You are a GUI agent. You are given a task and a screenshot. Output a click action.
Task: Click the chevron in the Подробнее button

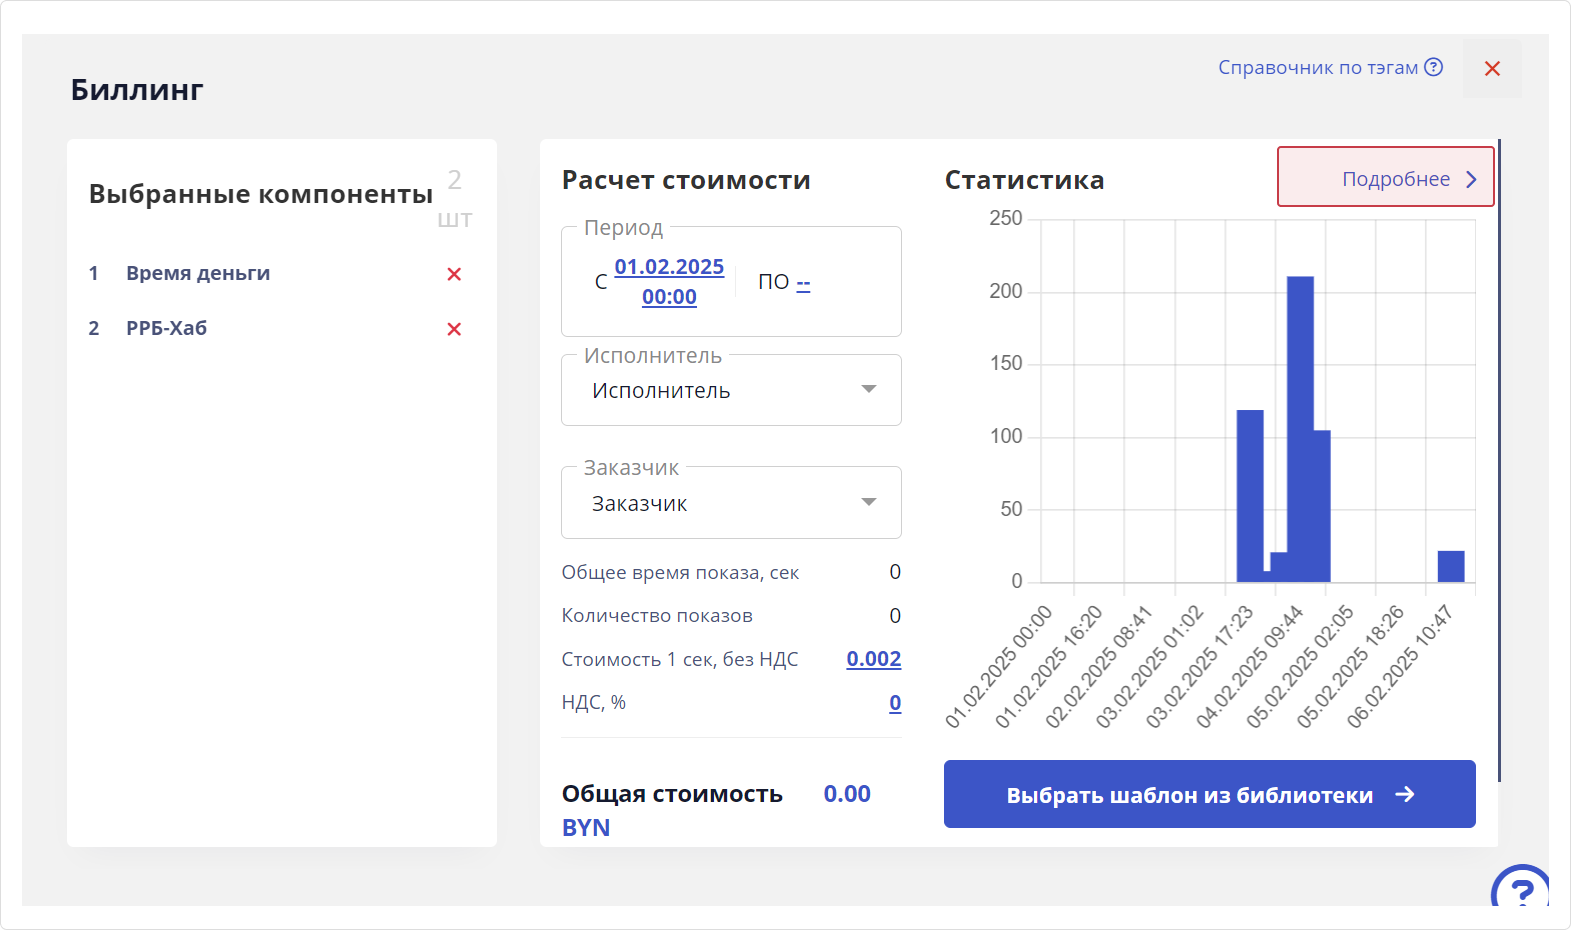[x=1471, y=179]
